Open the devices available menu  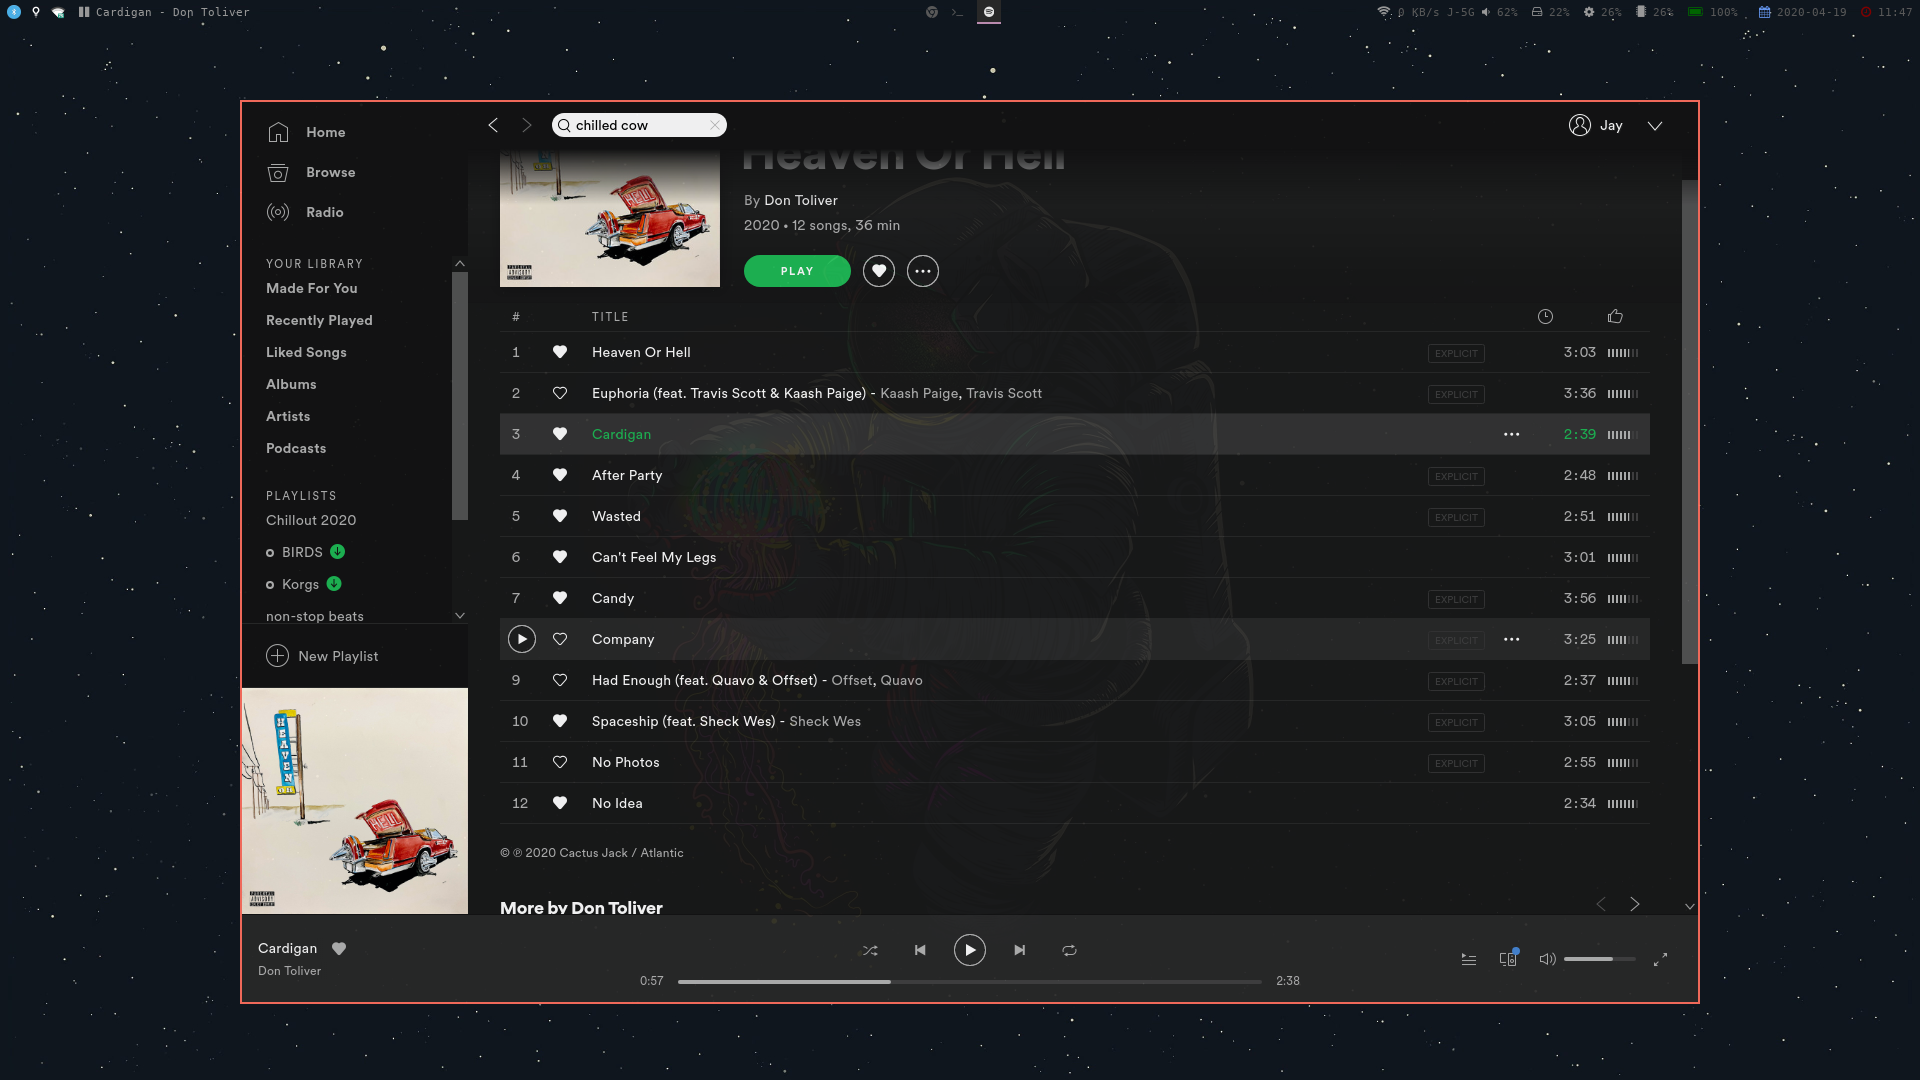1508,959
